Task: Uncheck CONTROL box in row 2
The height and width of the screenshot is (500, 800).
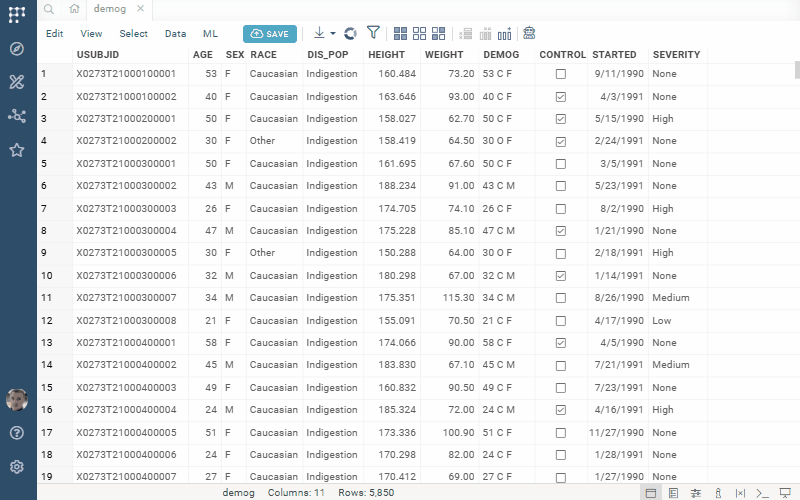Action: point(561,97)
